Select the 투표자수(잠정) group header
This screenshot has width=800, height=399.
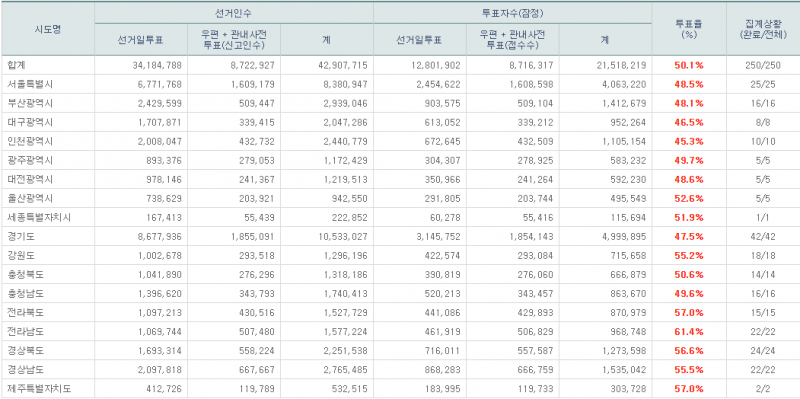(512, 12)
